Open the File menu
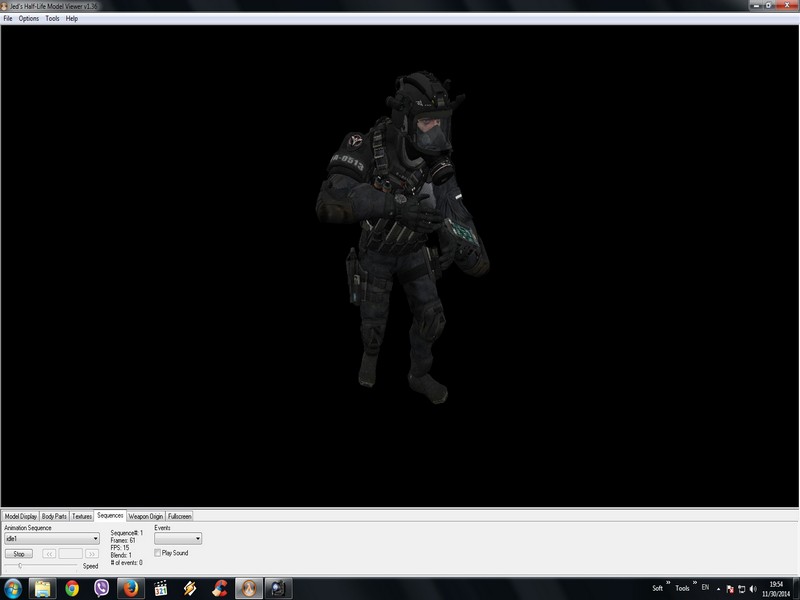The height and width of the screenshot is (600, 800). point(8,18)
